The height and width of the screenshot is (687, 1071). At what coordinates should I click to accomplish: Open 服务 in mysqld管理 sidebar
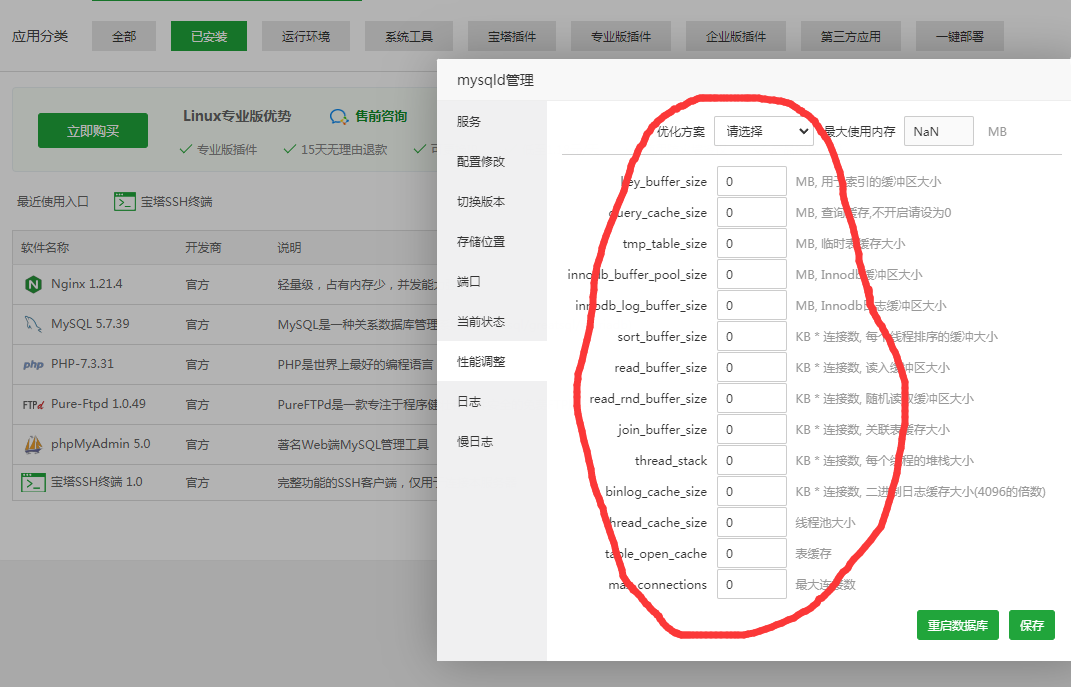coord(492,122)
